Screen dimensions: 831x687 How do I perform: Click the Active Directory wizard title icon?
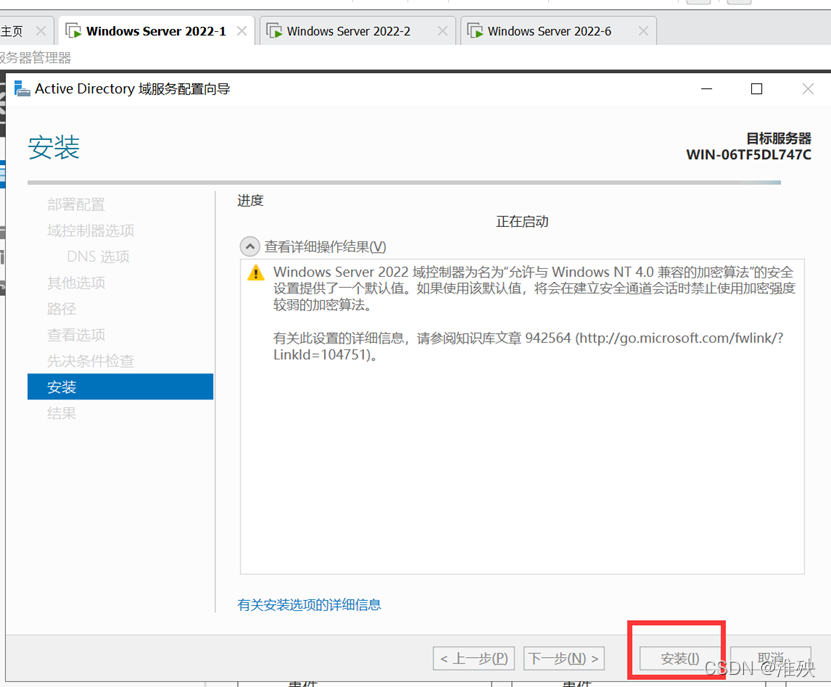click(22, 89)
